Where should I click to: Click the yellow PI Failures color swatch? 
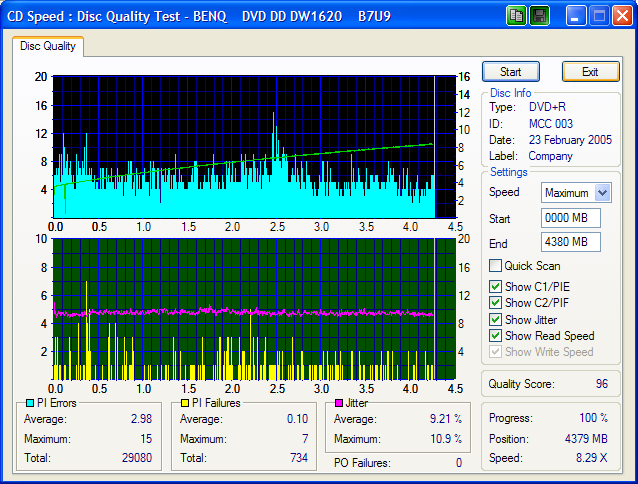click(184, 403)
